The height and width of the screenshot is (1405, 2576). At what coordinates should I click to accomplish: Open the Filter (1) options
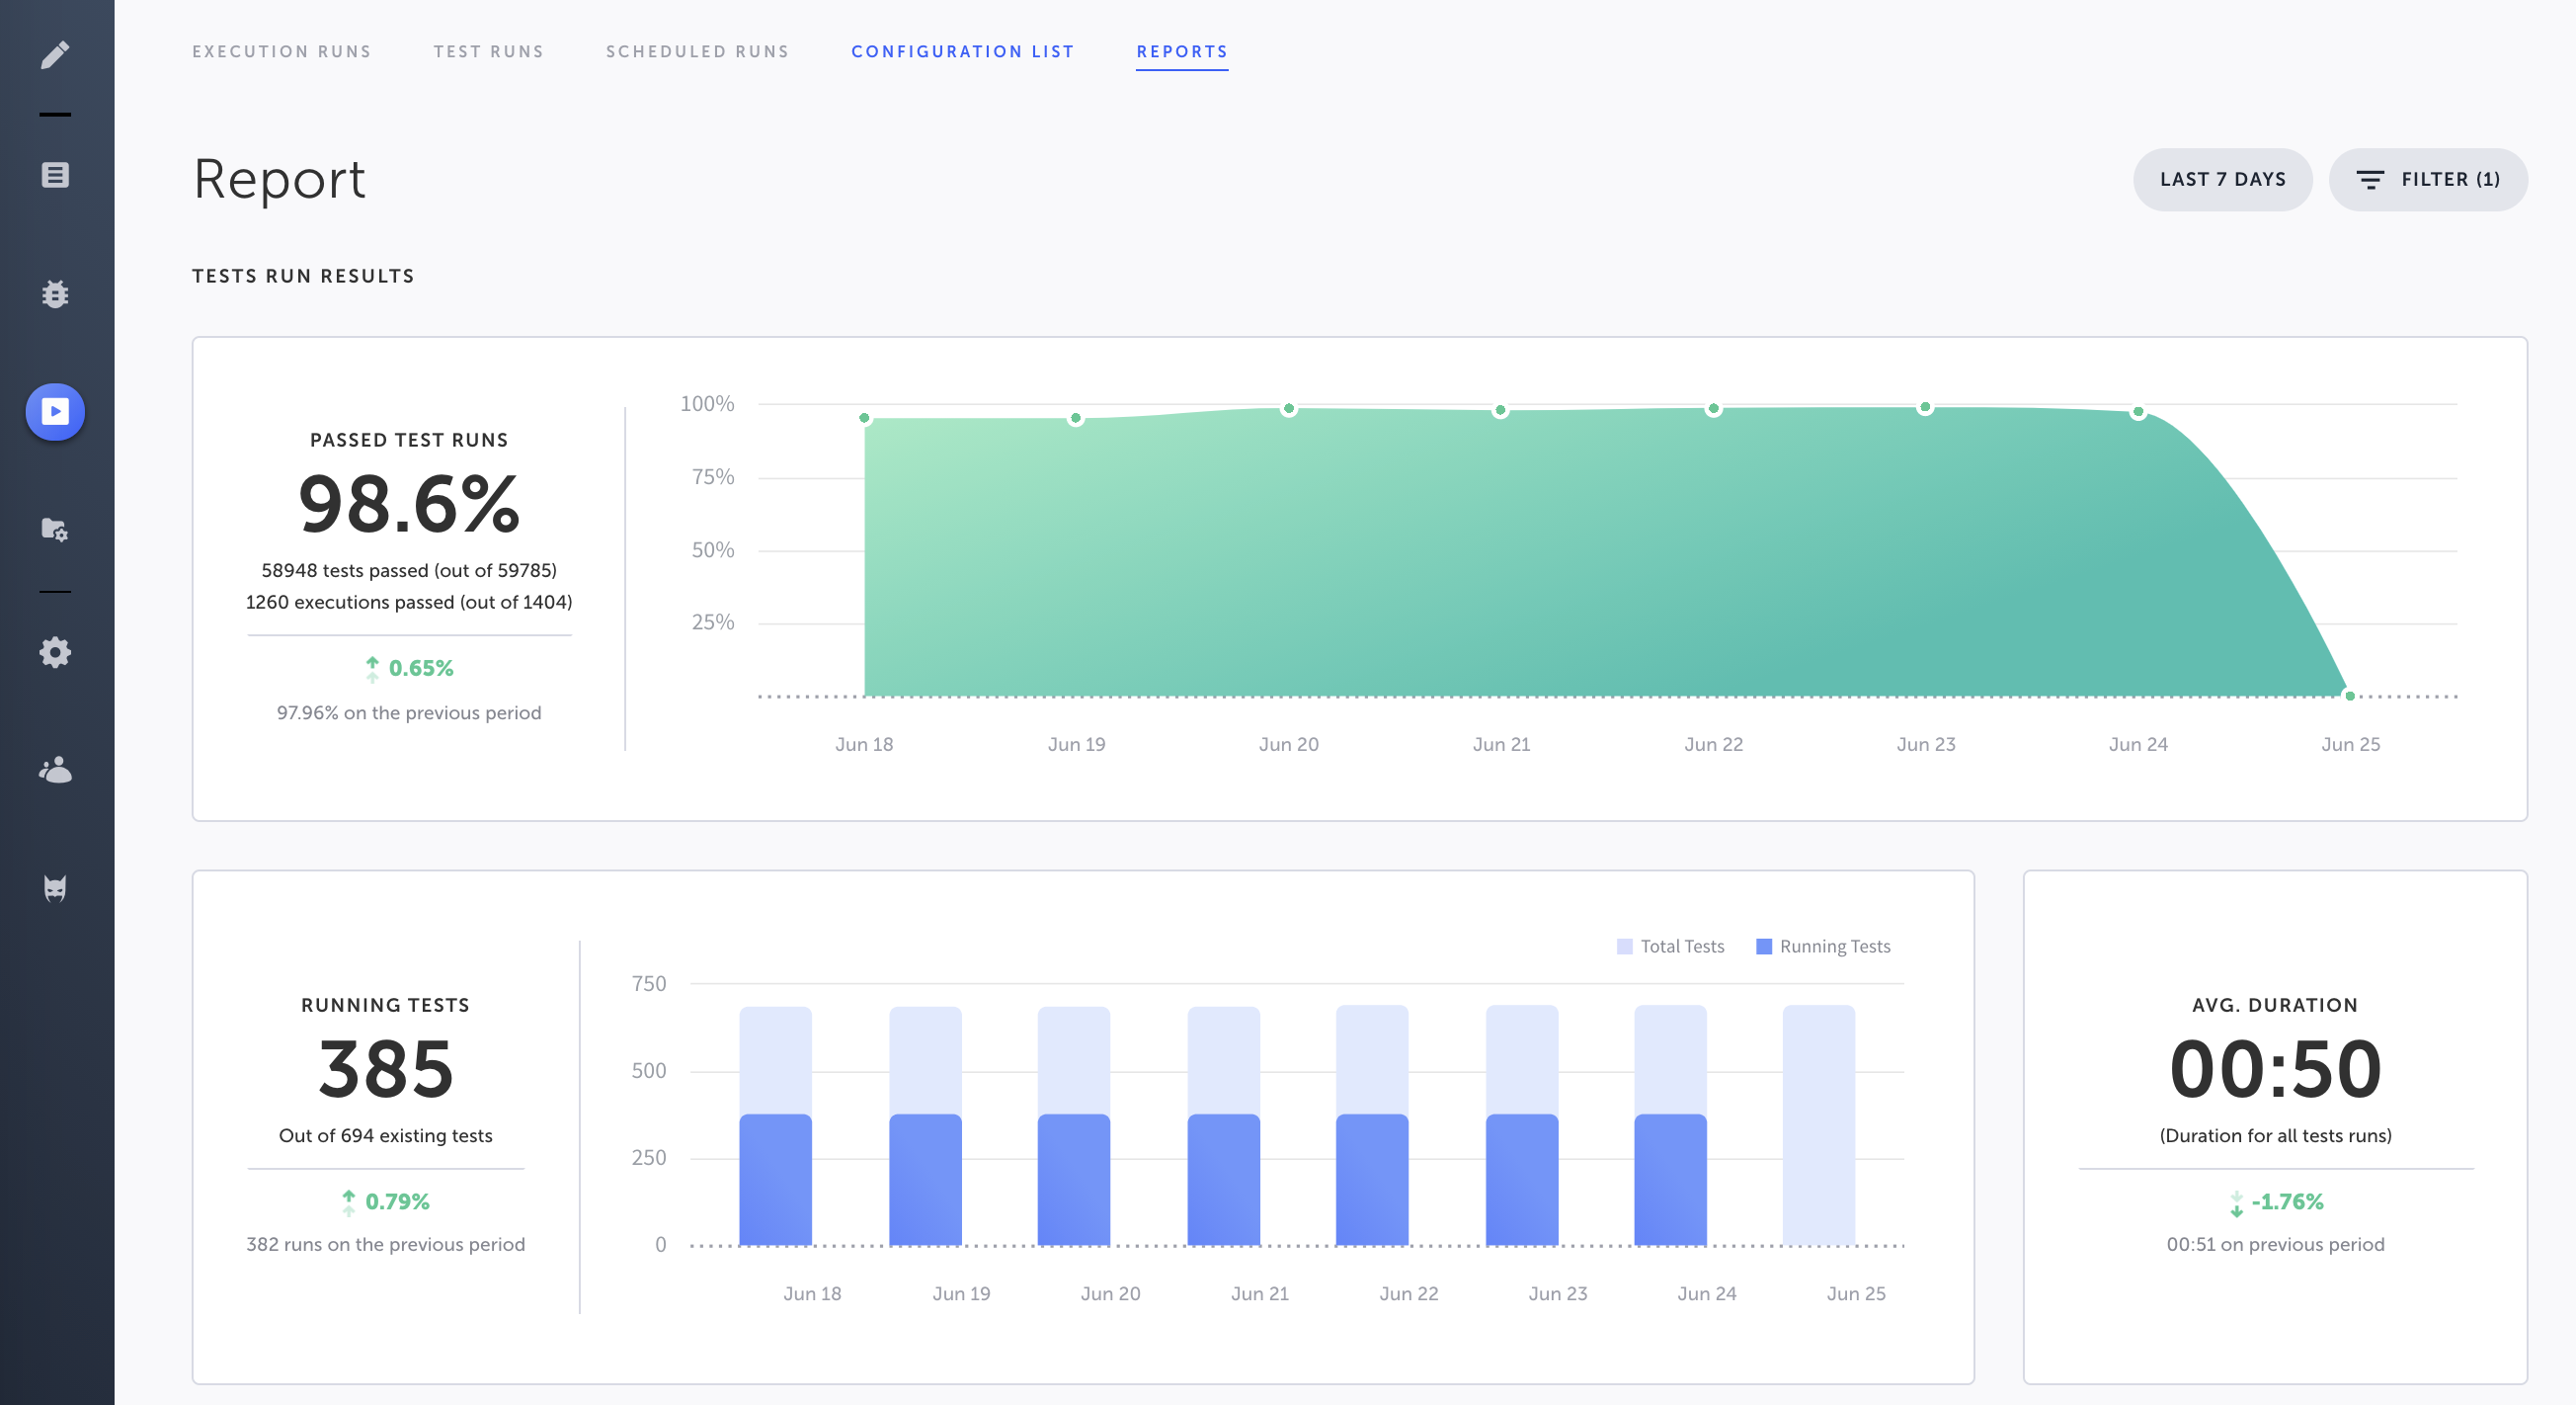[x=2427, y=180]
